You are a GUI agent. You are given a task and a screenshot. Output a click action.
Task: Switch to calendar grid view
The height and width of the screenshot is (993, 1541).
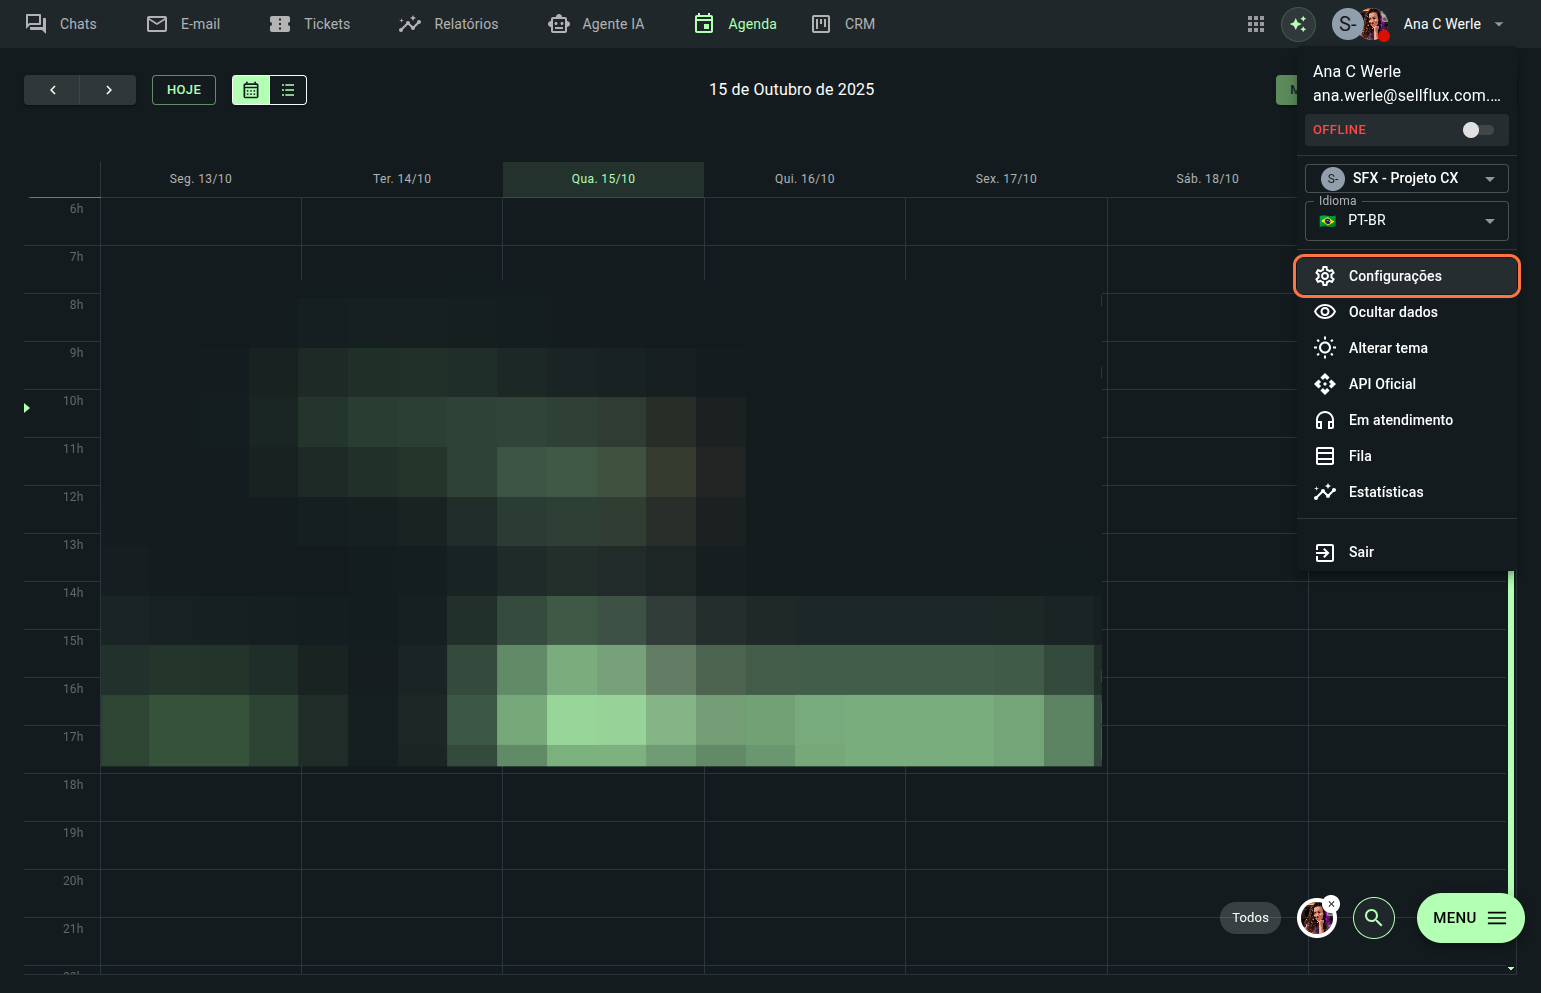pos(251,90)
